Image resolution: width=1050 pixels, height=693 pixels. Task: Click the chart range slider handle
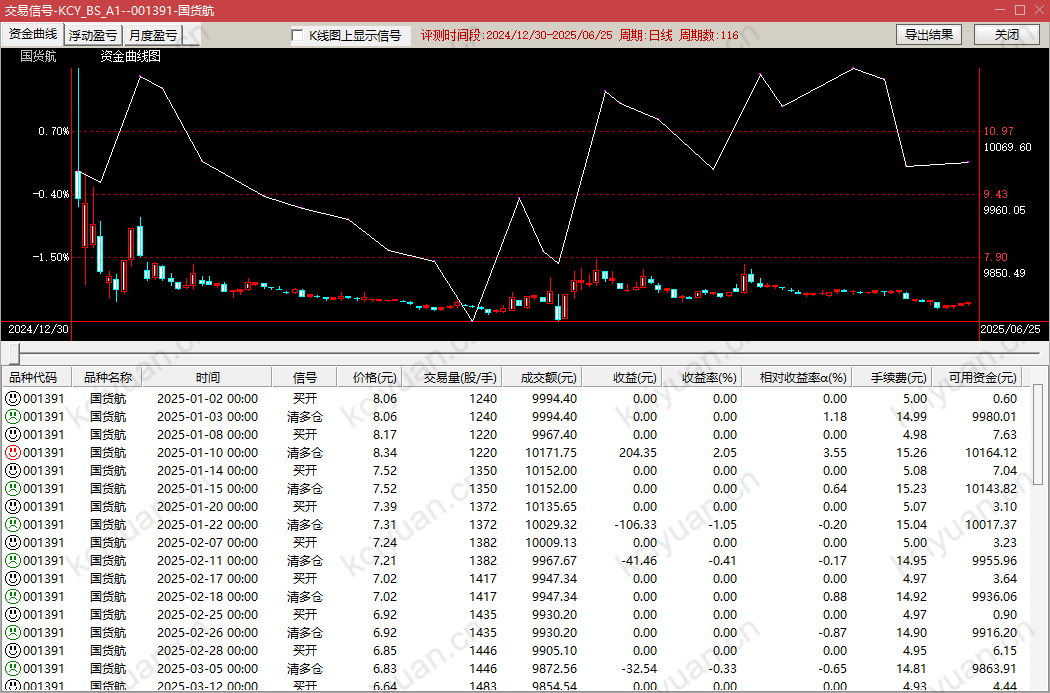(14, 354)
